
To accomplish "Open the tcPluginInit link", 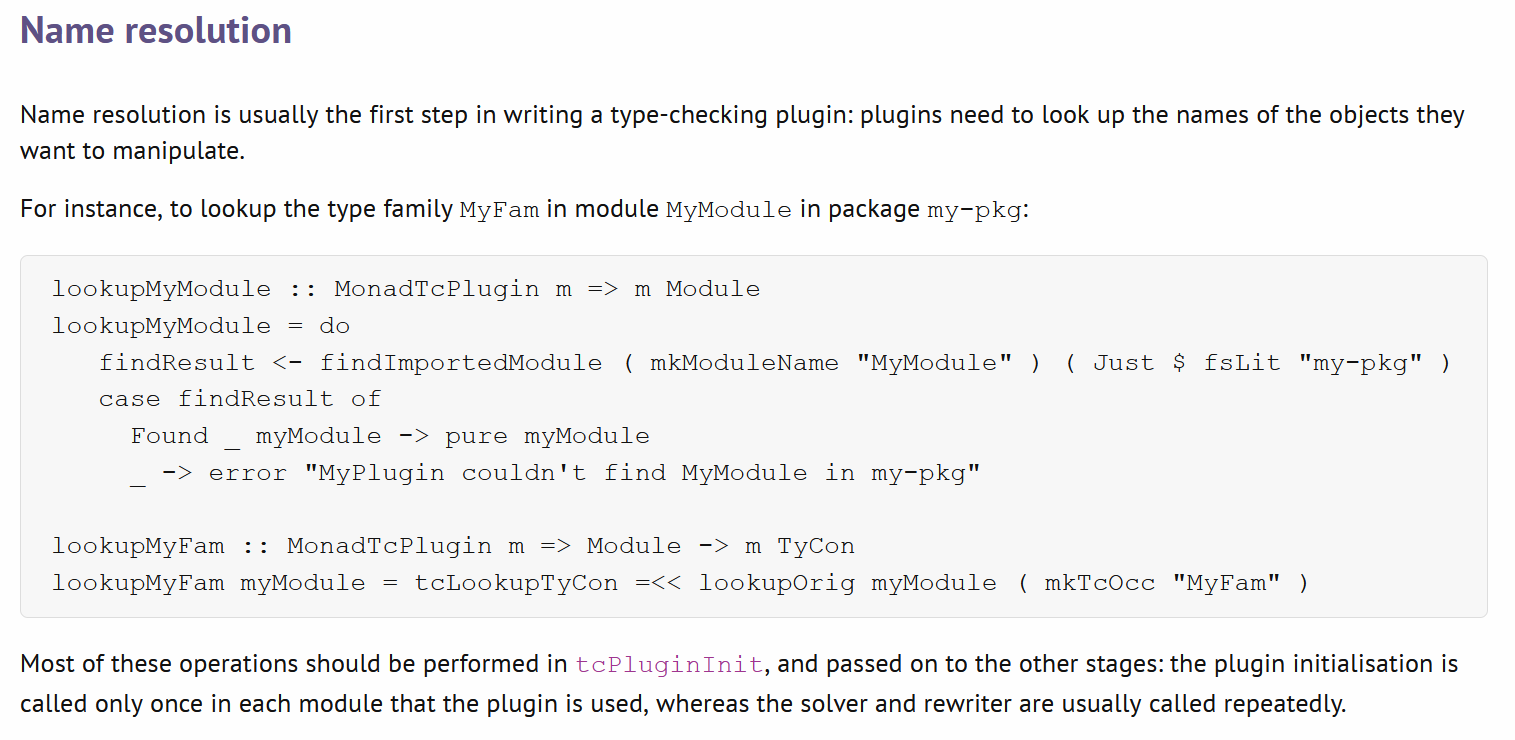I will [669, 665].
